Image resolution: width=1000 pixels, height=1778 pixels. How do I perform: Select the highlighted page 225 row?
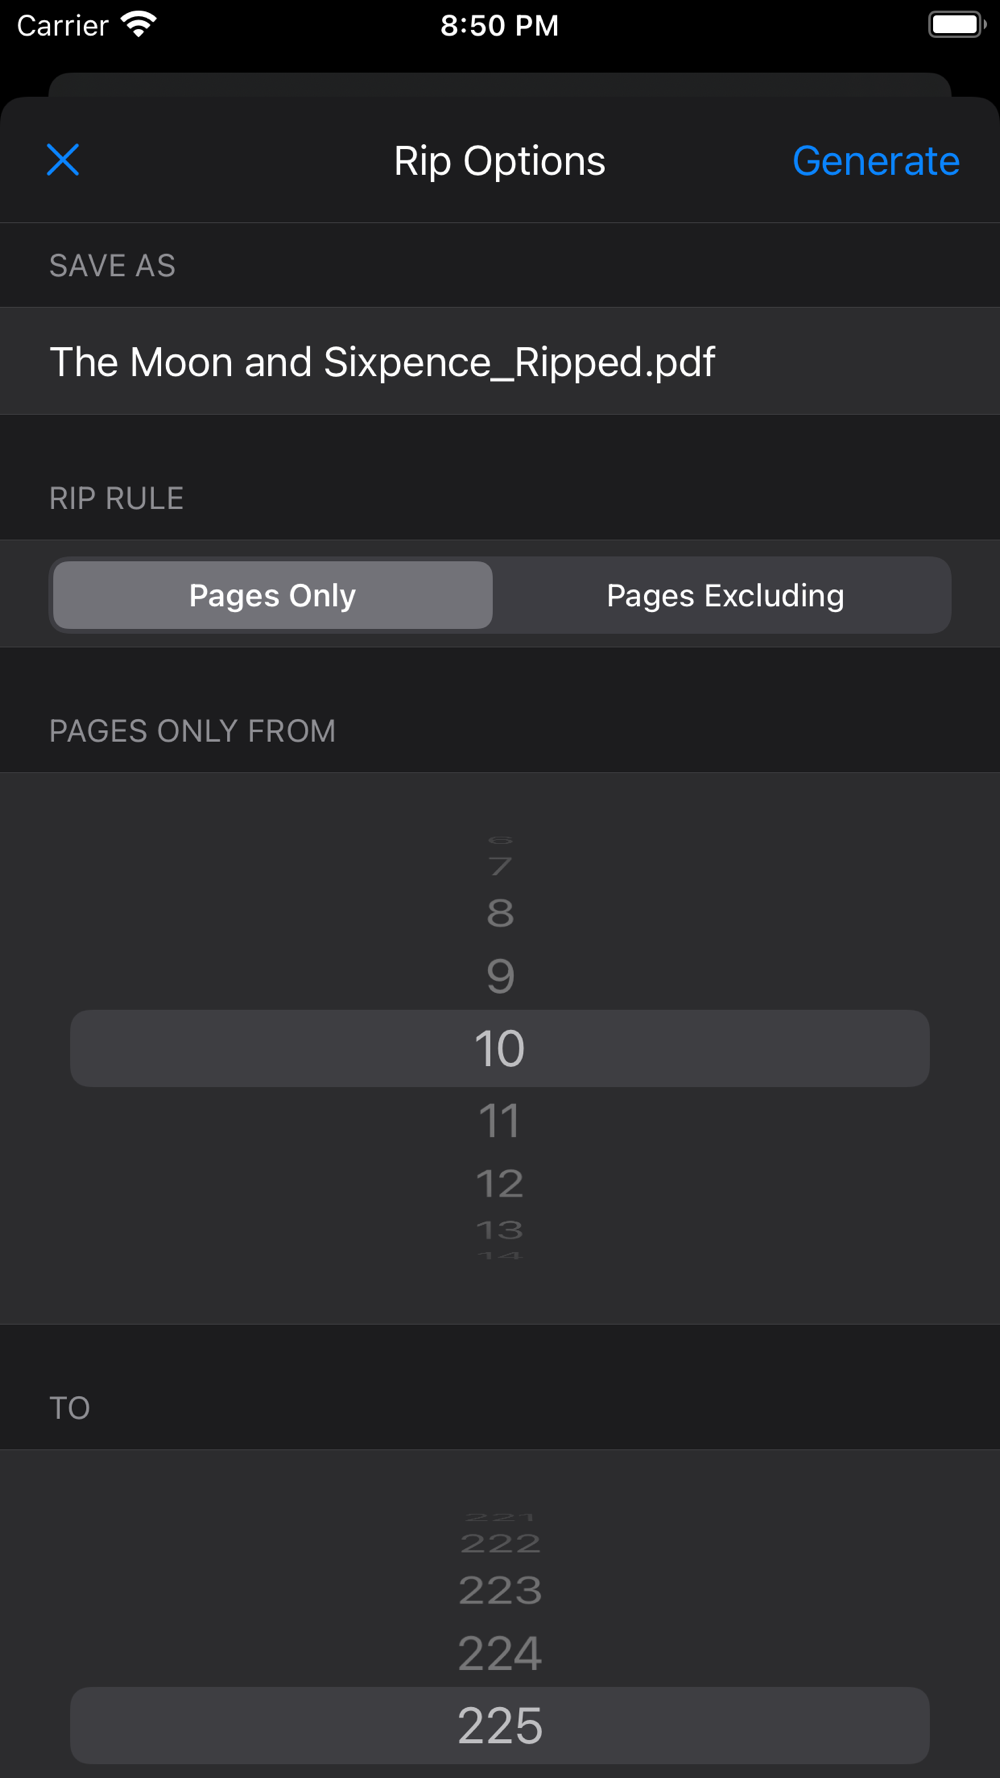[x=500, y=1726]
